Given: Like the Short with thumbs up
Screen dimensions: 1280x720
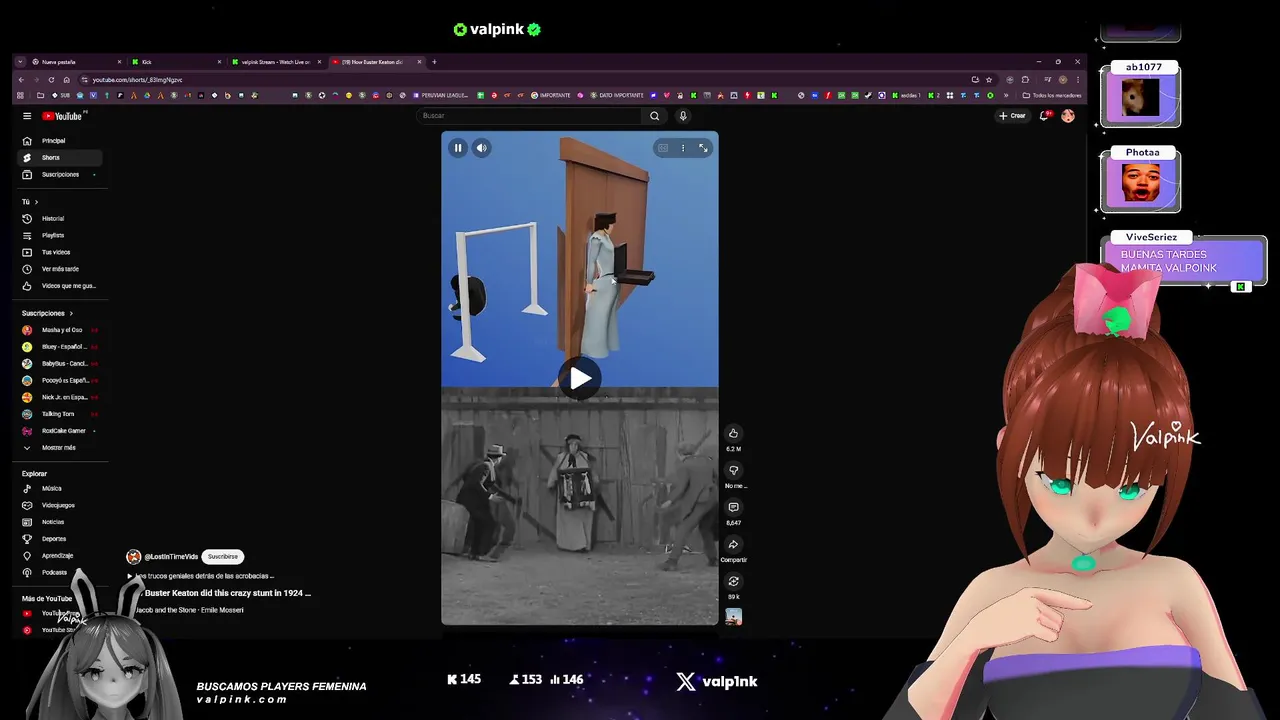Looking at the screenshot, I should click(x=733, y=433).
